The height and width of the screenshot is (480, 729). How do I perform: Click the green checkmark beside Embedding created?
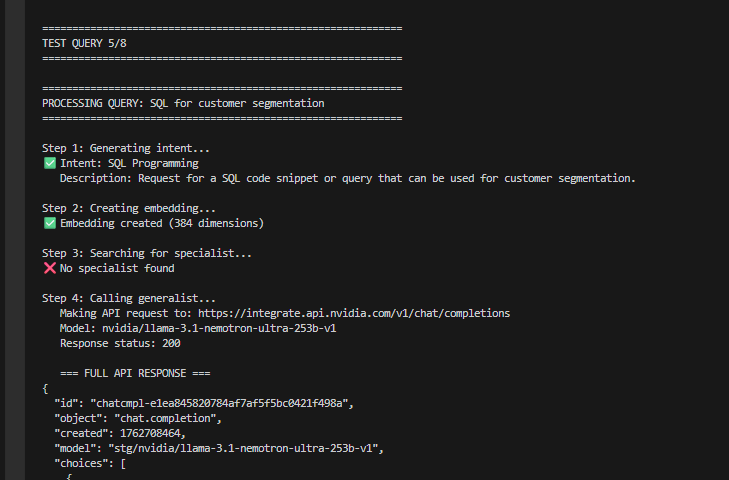pyautogui.click(x=50, y=223)
